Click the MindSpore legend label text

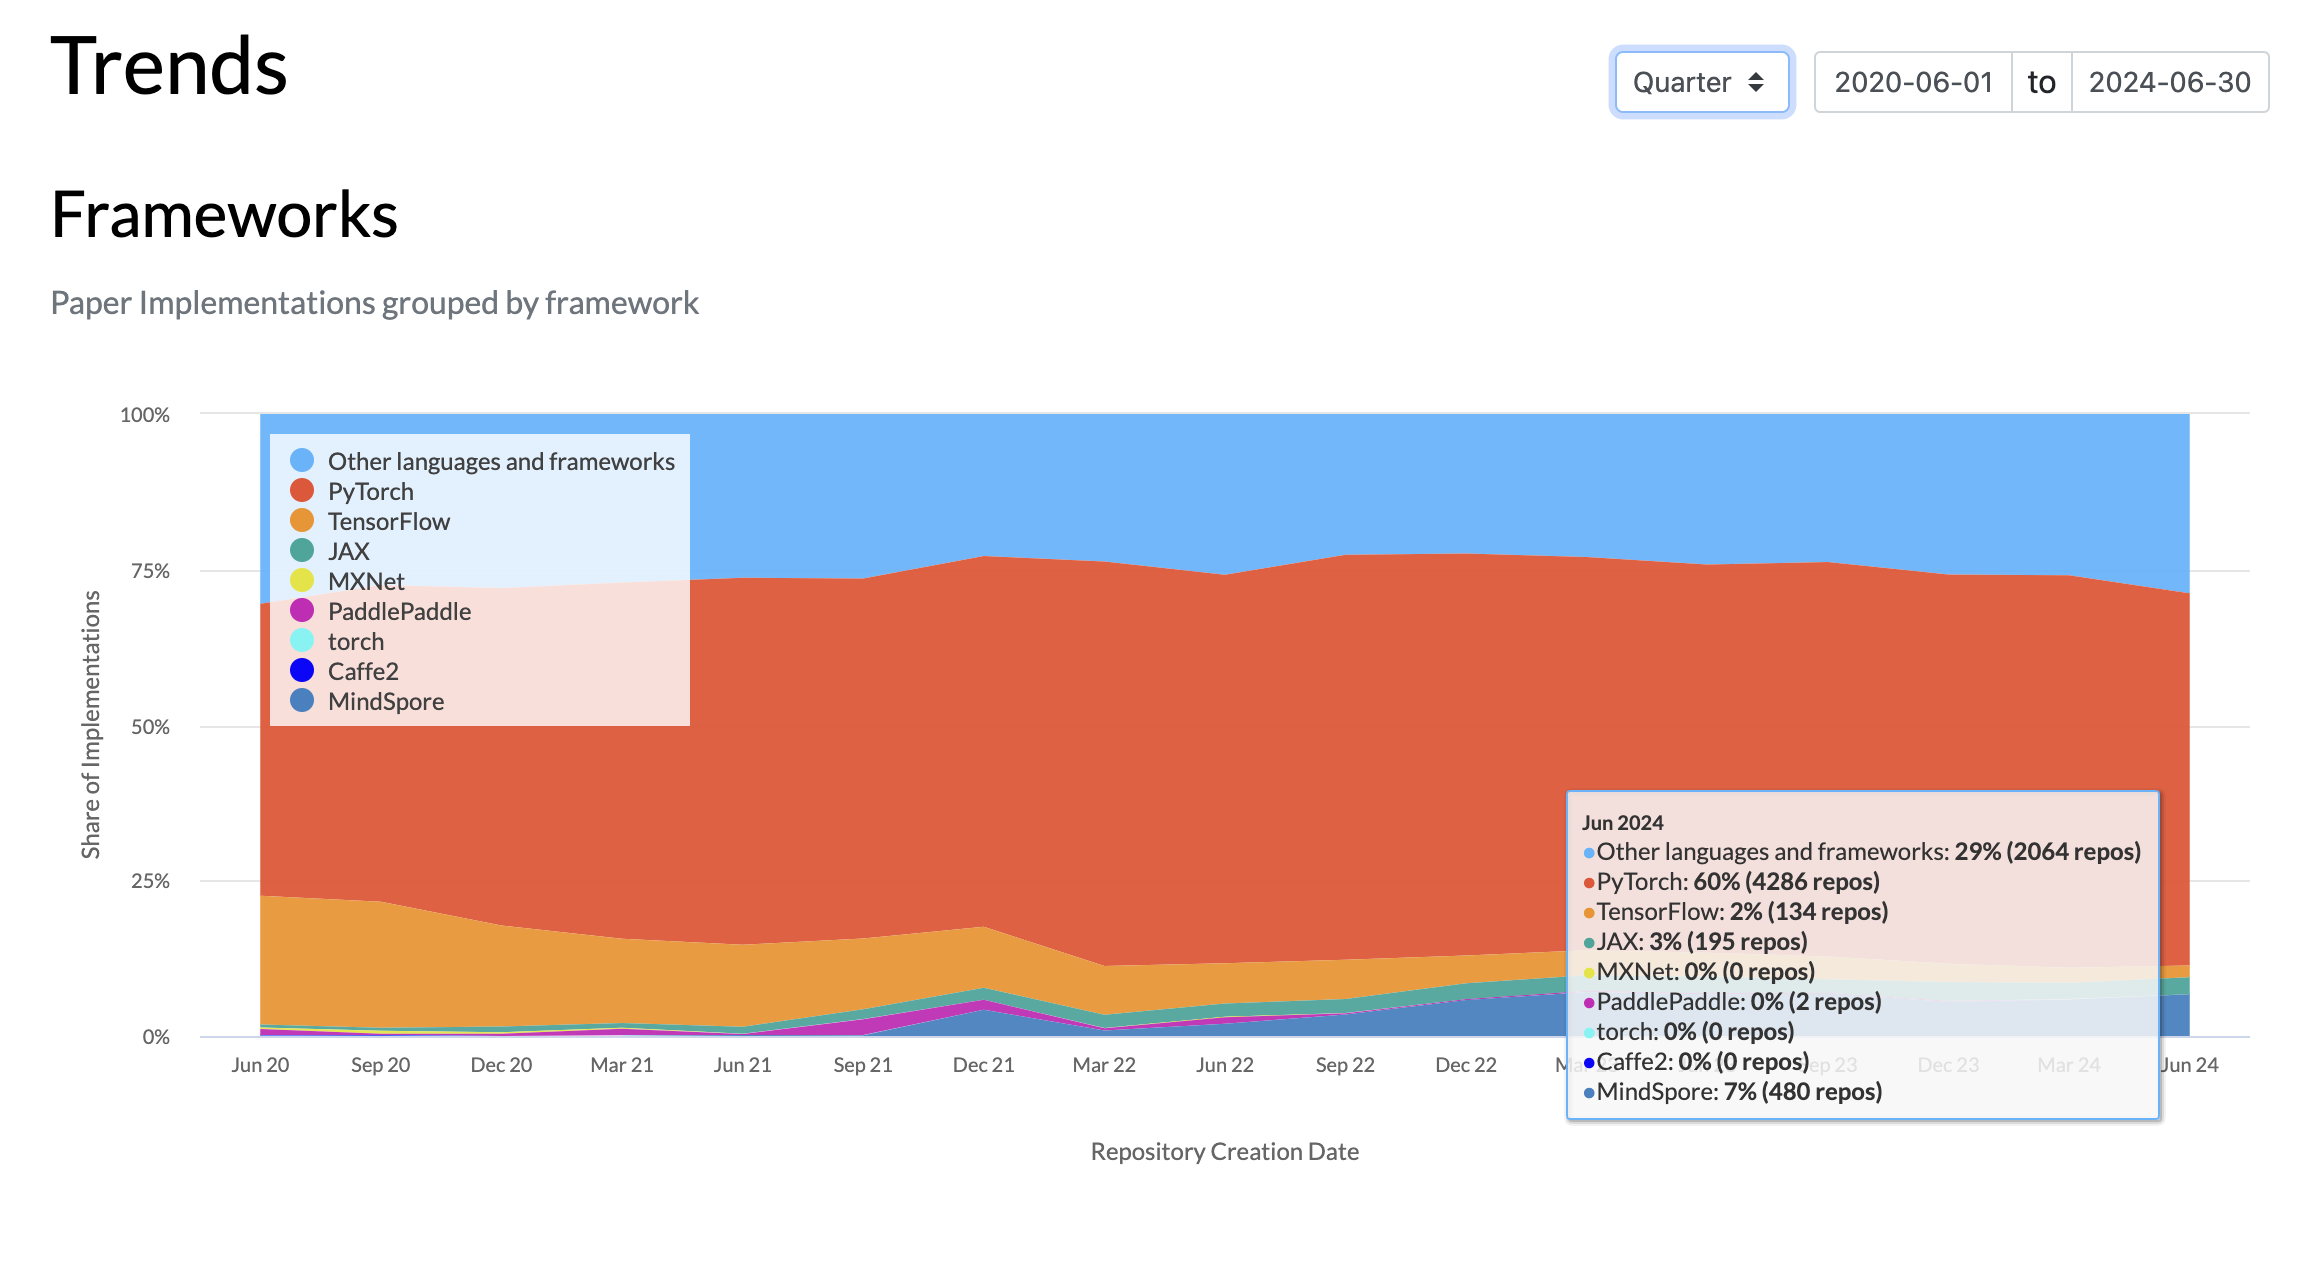click(385, 702)
